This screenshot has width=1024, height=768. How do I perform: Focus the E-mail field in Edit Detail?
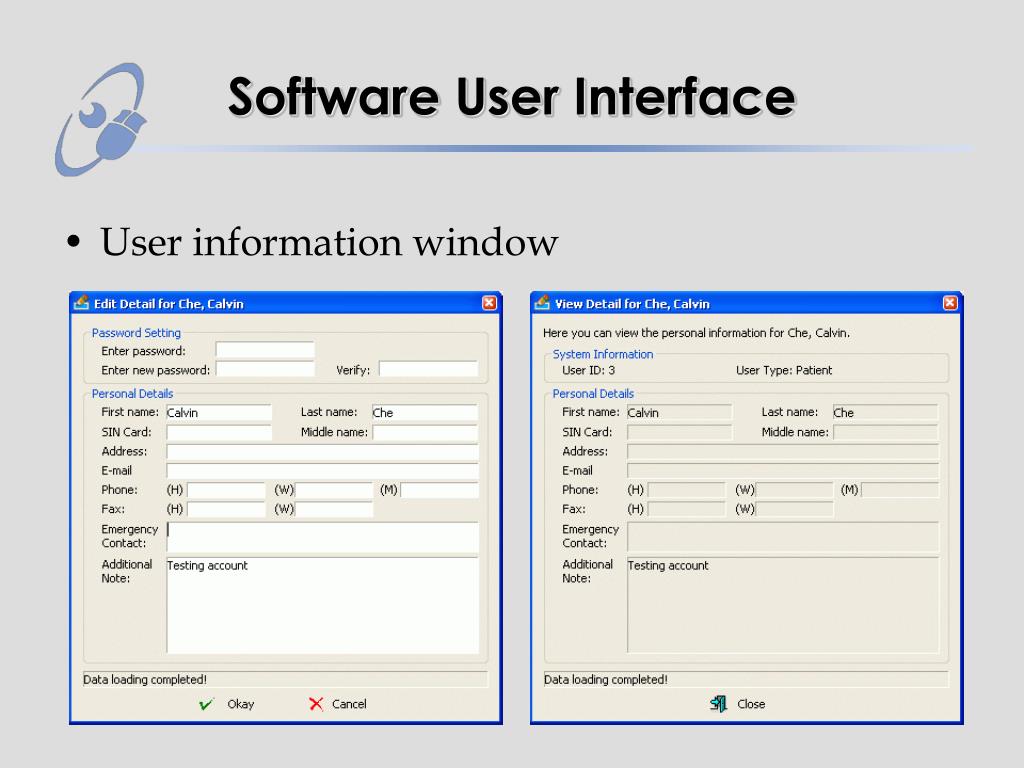click(323, 470)
